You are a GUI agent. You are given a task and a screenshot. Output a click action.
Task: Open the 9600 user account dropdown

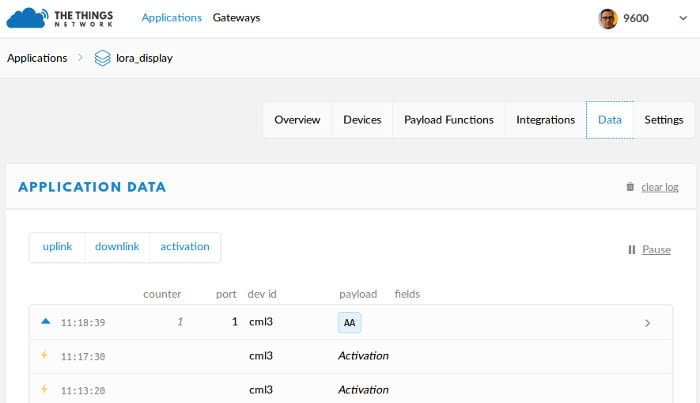(682, 18)
